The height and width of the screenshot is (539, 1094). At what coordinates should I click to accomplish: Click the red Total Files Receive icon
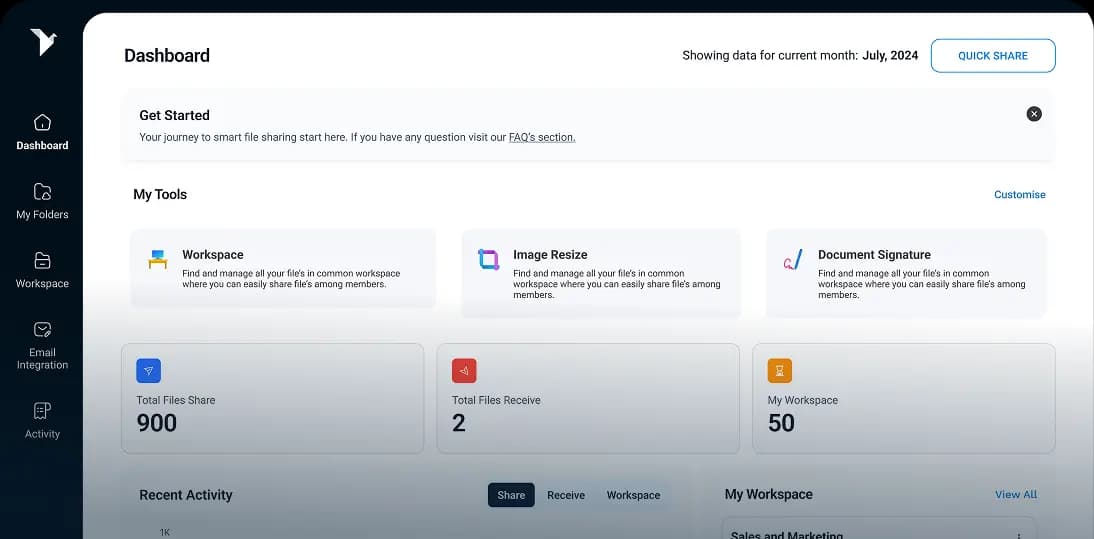[x=464, y=371]
